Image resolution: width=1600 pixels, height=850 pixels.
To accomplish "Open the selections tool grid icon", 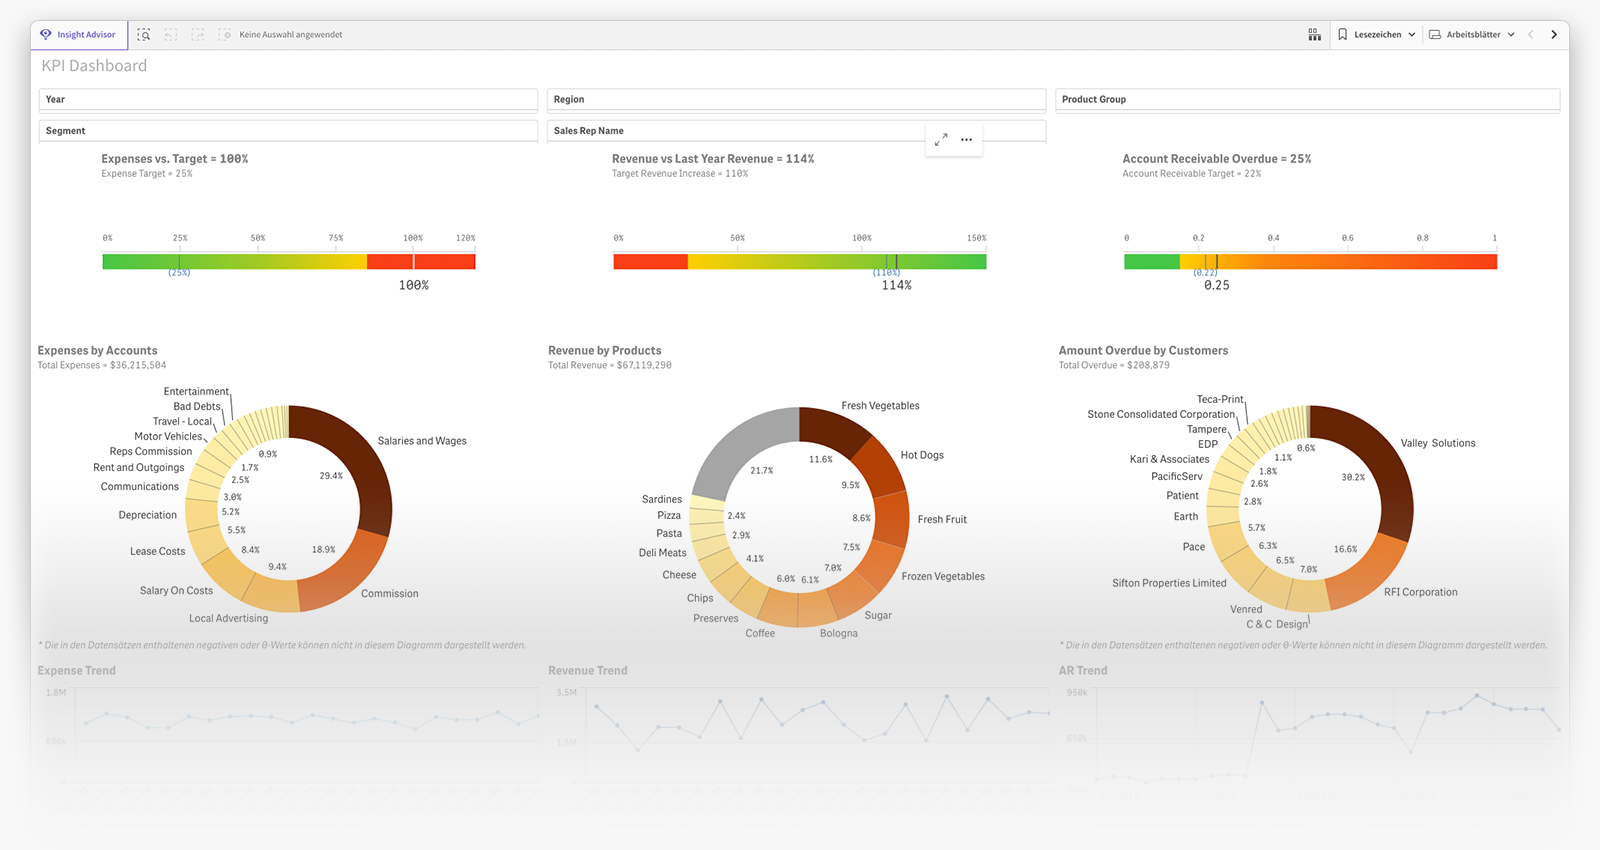I will tap(1314, 35).
